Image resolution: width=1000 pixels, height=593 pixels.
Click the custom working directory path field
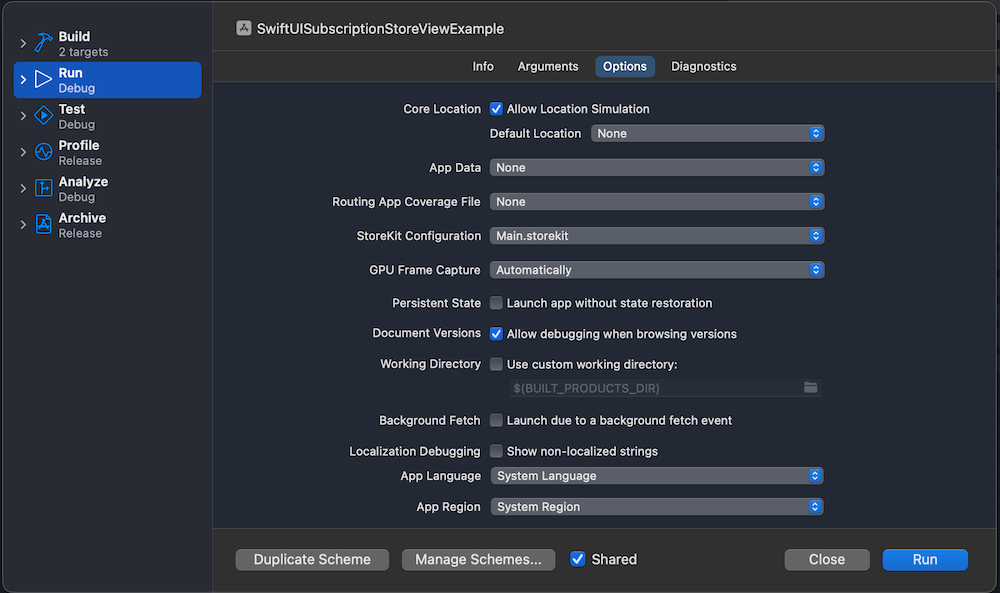pos(650,388)
